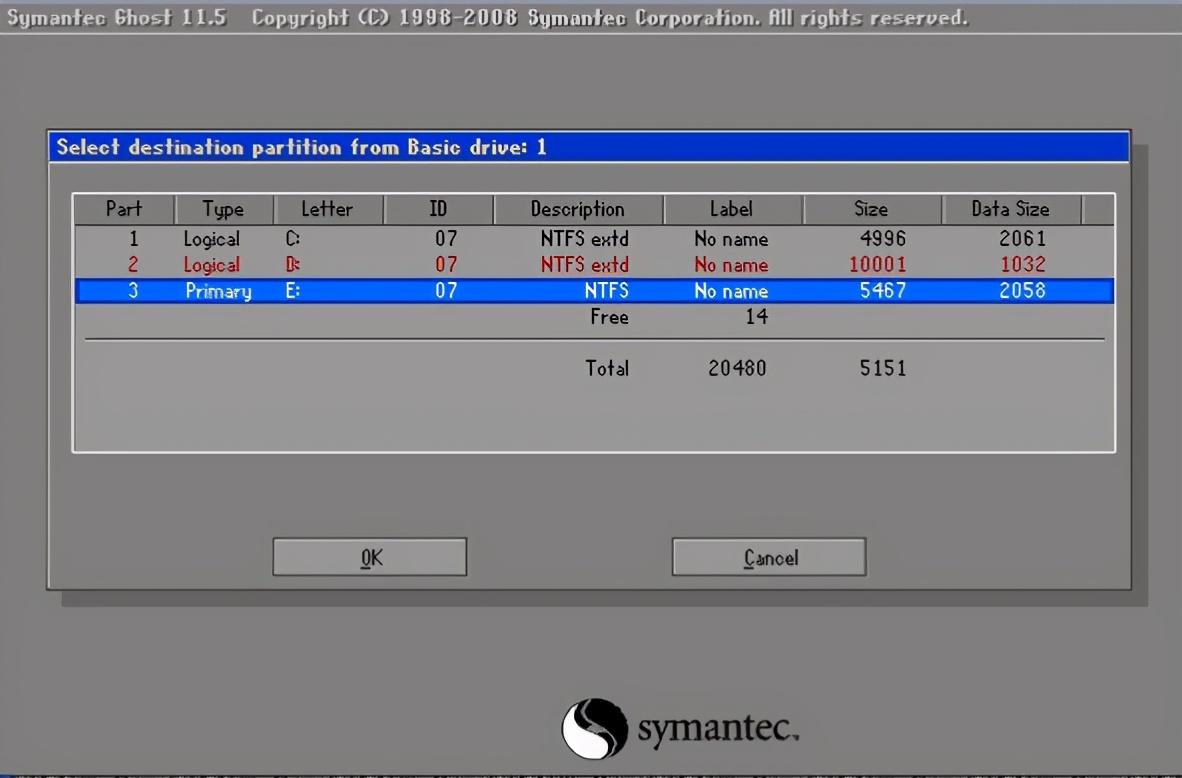The height and width of the screenshot is (778, 1182).
Task: Click the Symantec yin-yang logo icon
Action: click(x=594, y=730)
